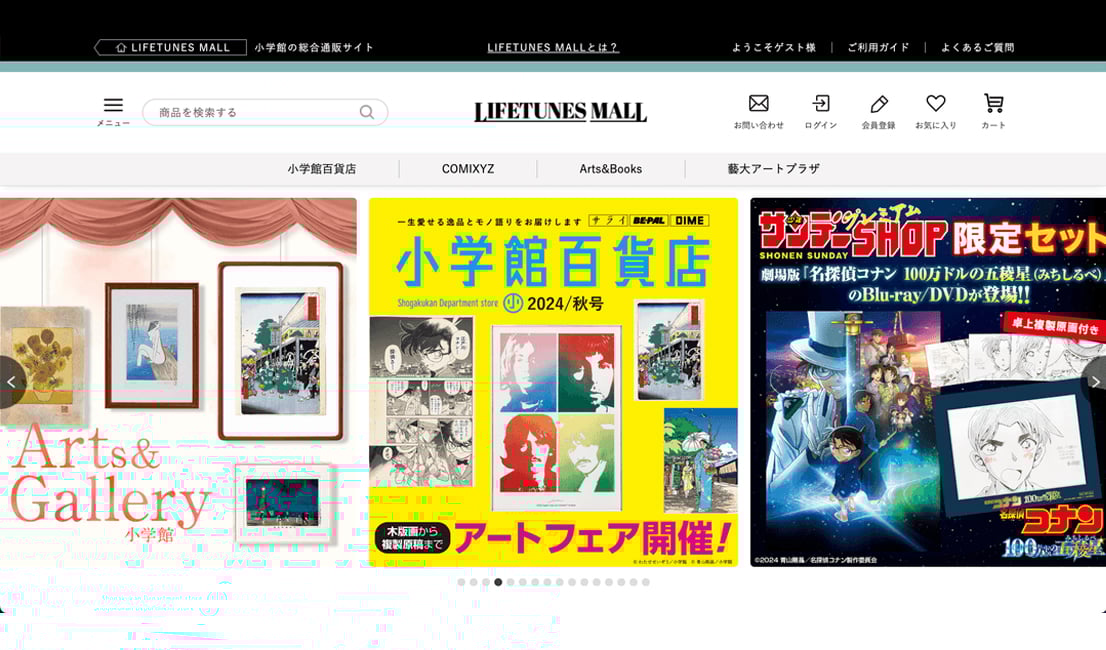The height and width of the screenshot is (650, 1106).
Task: Click the 商品を検索する search field
Action: (255, 112)
